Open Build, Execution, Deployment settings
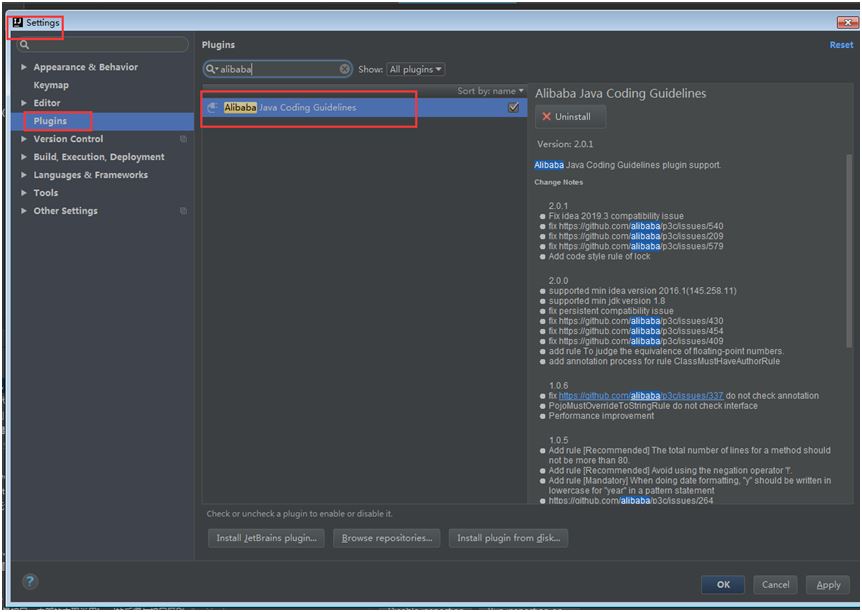Viewport: 862px width, 612px height. pos(99,157)
